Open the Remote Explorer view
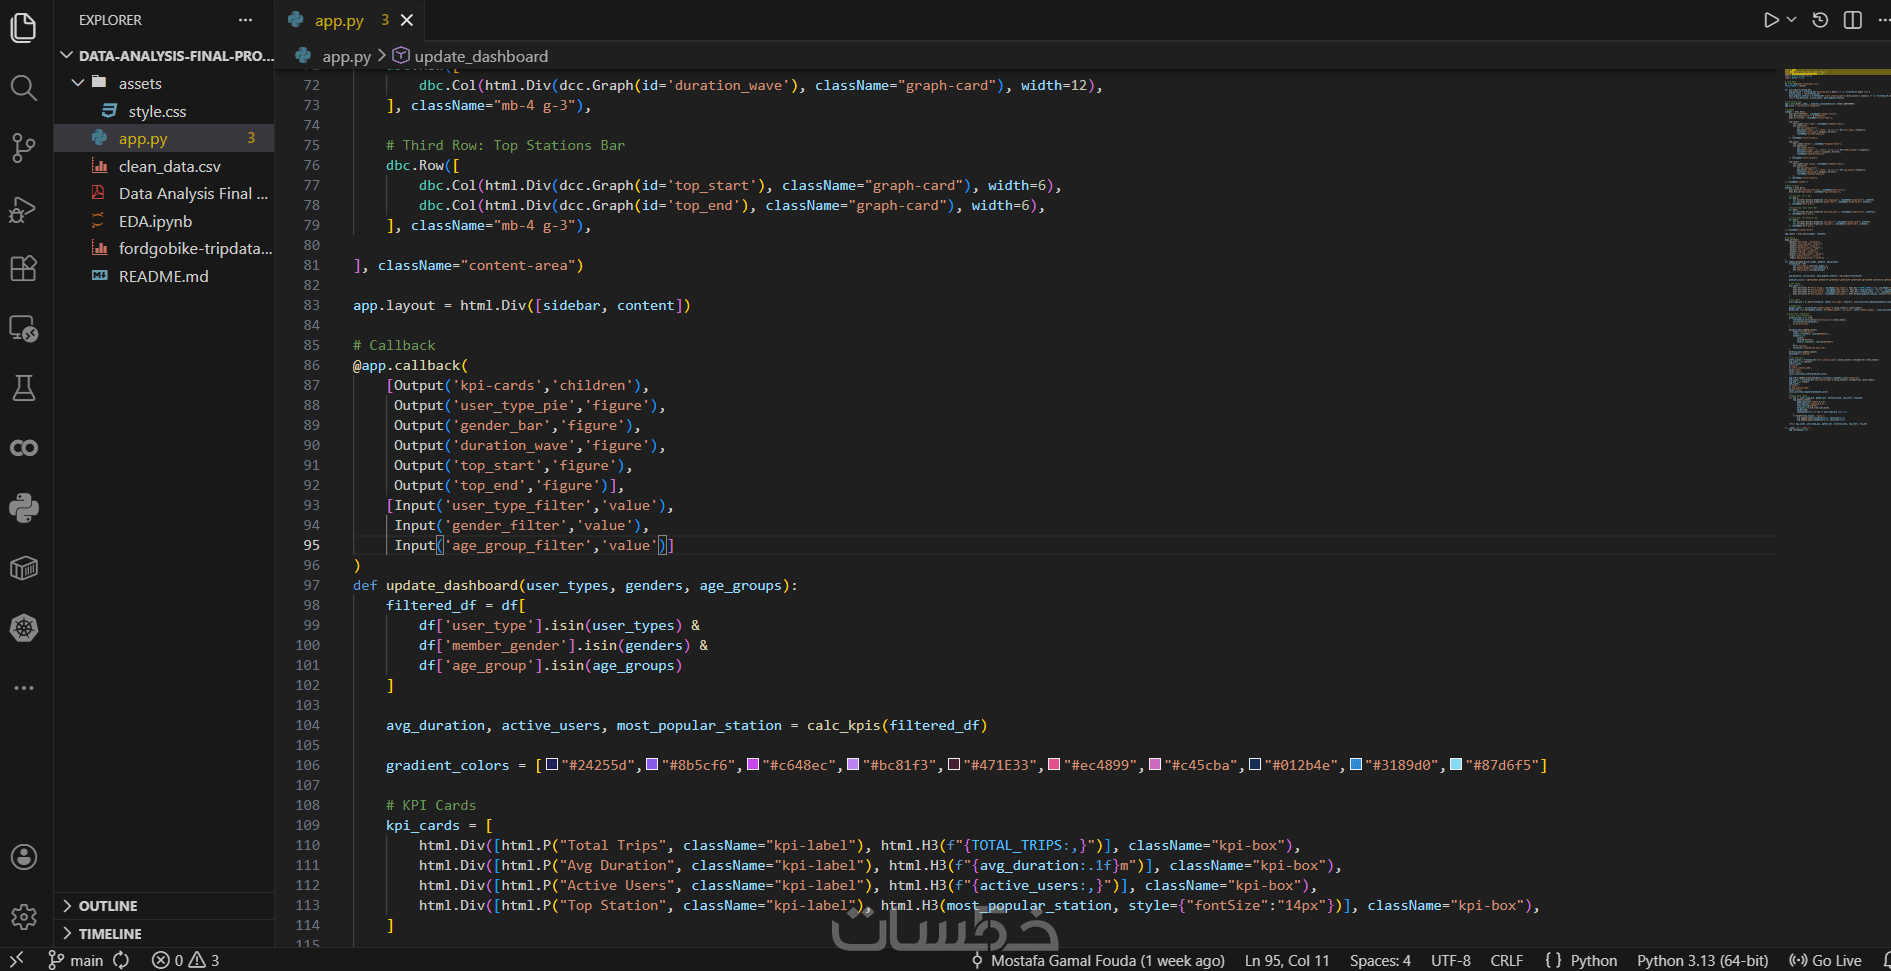The width and height of the screenshot is (1891, 971). pyautogui.click(x=23, y=328)
